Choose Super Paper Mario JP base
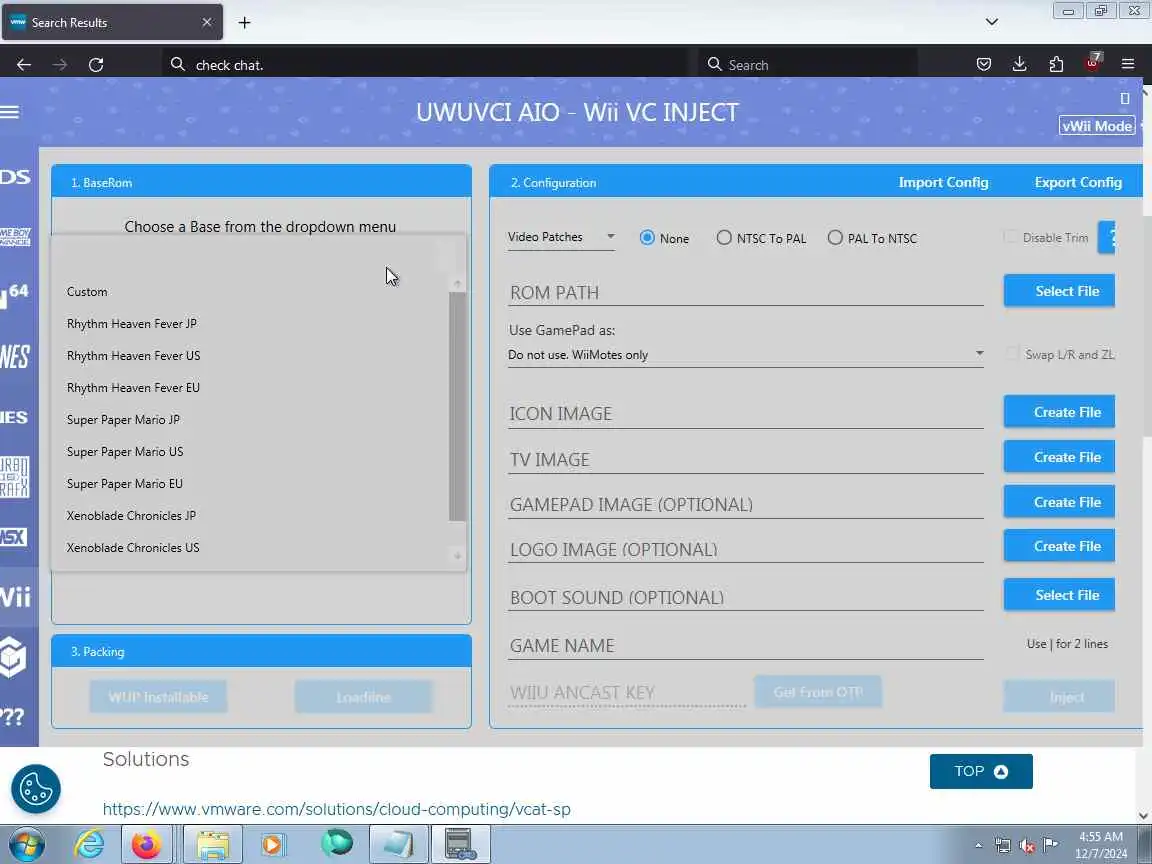Image resolution: width=1152 pixels, height=864 pixels. [x=250, y=420]
